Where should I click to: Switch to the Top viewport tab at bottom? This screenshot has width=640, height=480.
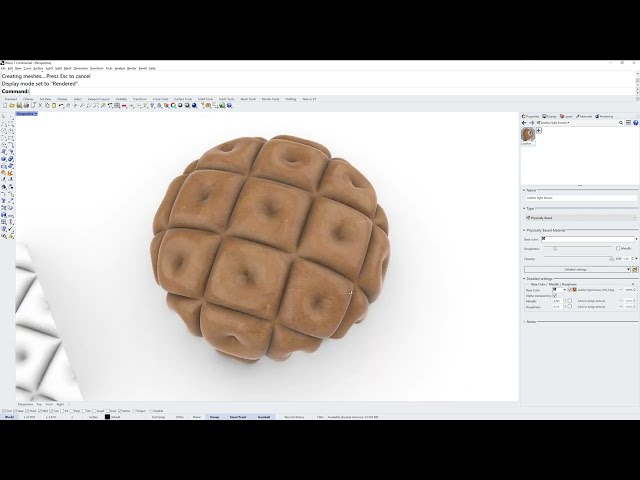coord(39,404)
